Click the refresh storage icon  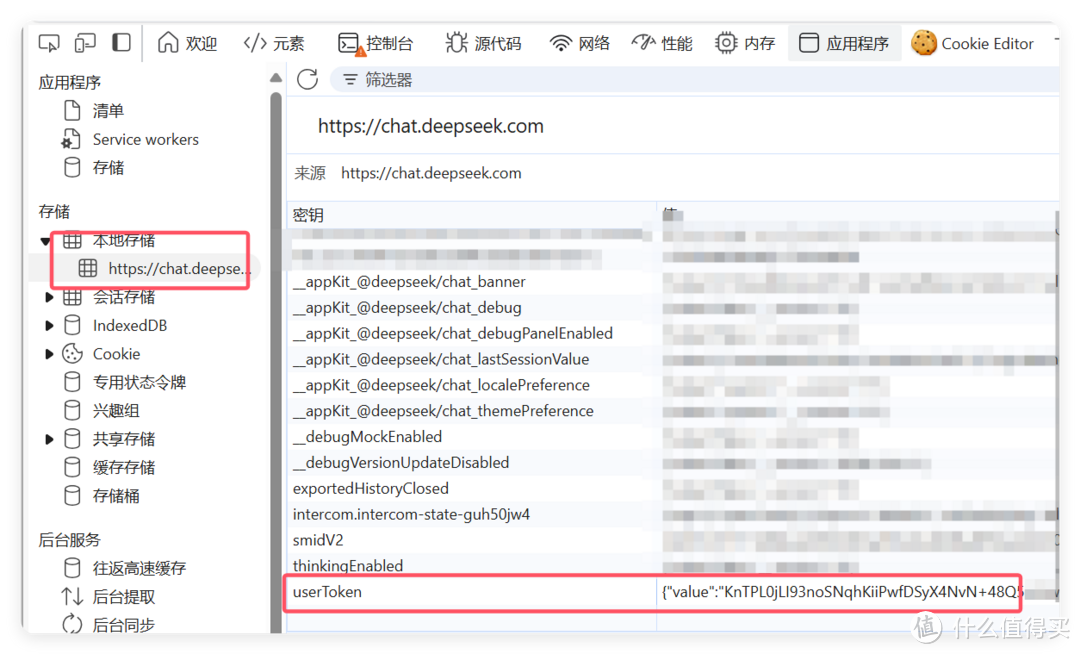pos(307,80)
